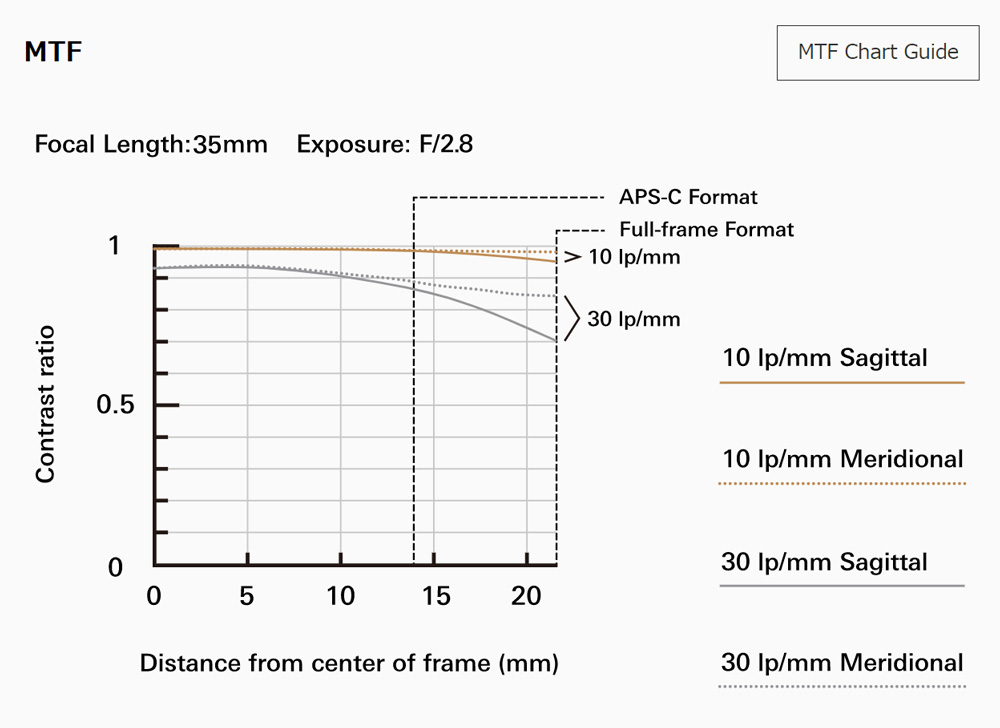Image resolution: width=1000 pixels, height=728 pixels.
Task: Click the MTF heading
Action: pyautogui.click(x=53, y=52)
